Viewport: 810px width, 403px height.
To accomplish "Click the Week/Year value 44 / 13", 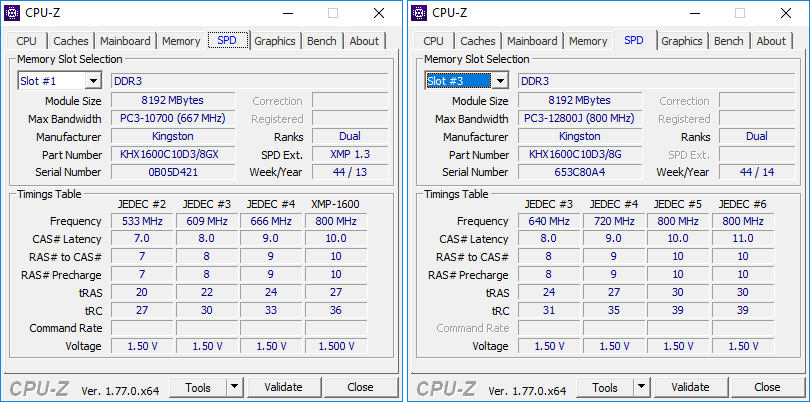I will [350, 172].
